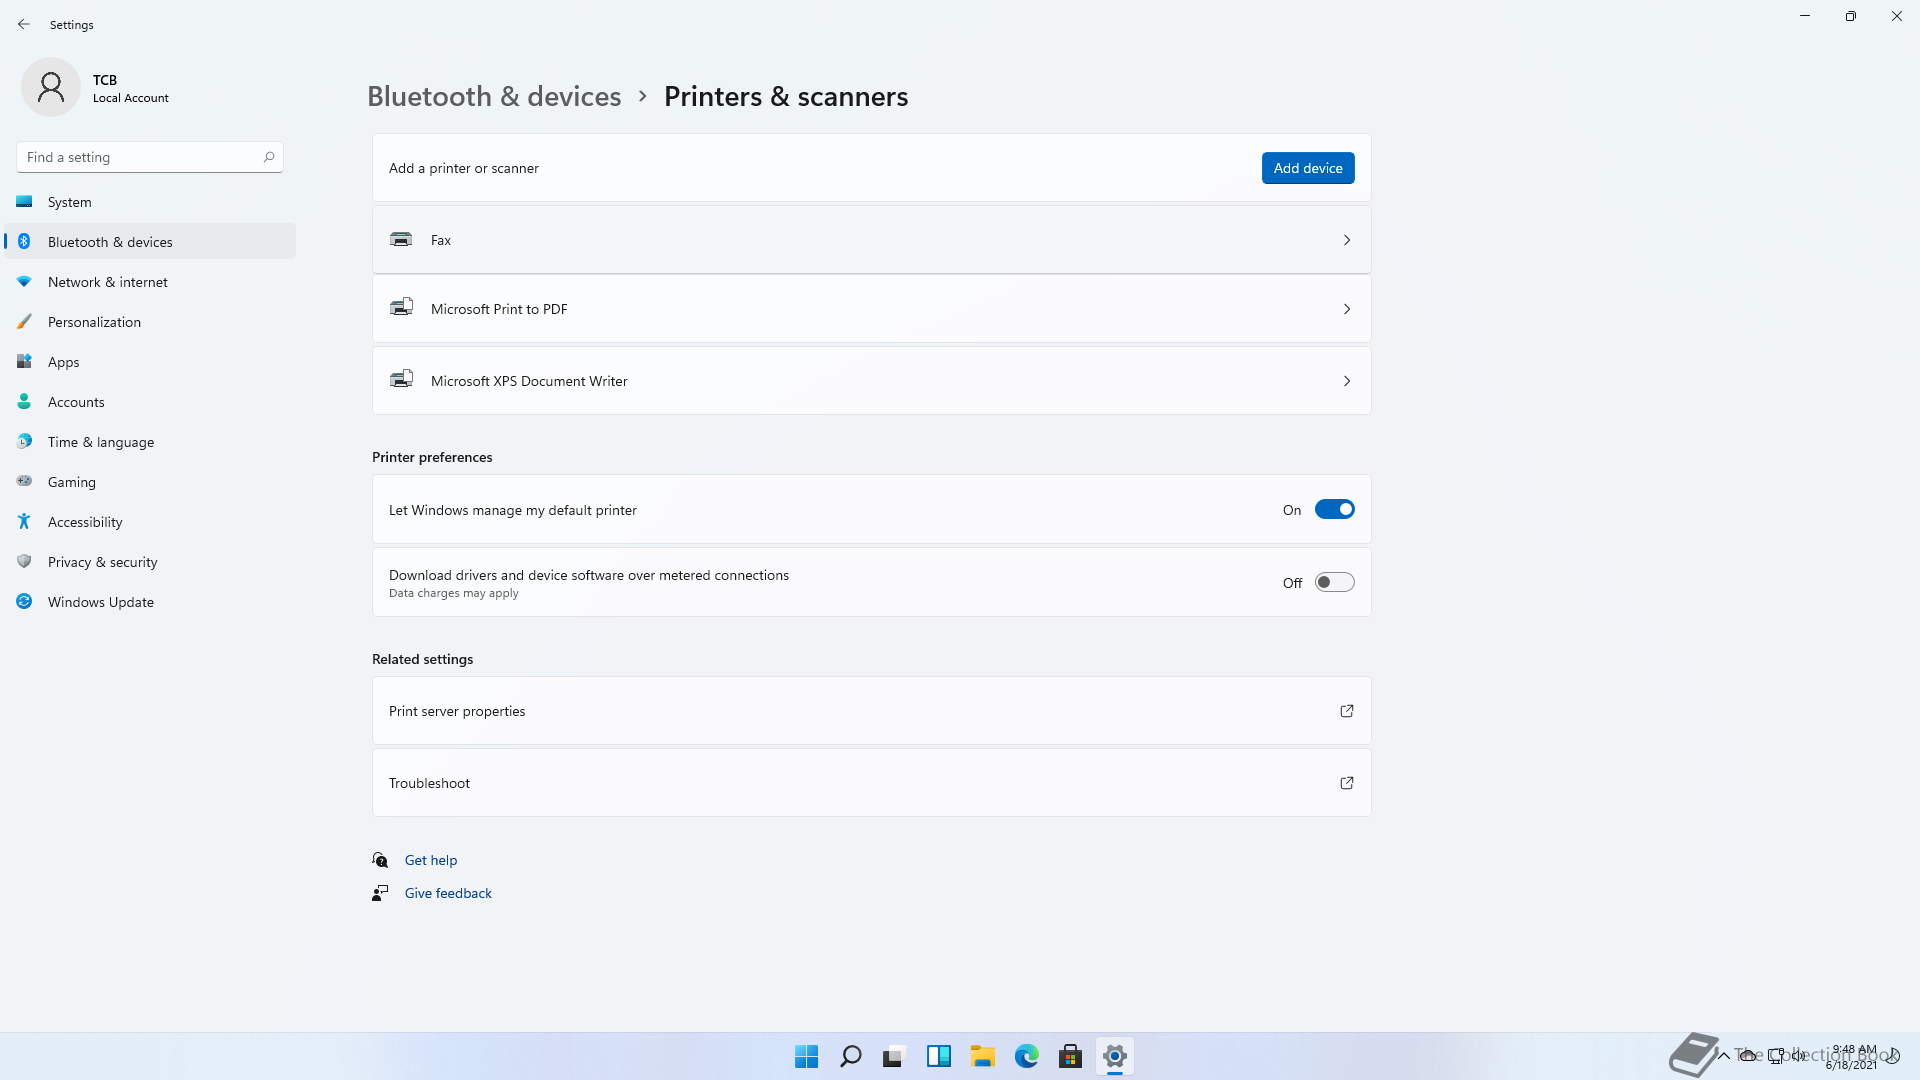Viewport: 1920px width, 1080px height.
Task: Click the back arrow in Settings
Action: click(24, 24)
